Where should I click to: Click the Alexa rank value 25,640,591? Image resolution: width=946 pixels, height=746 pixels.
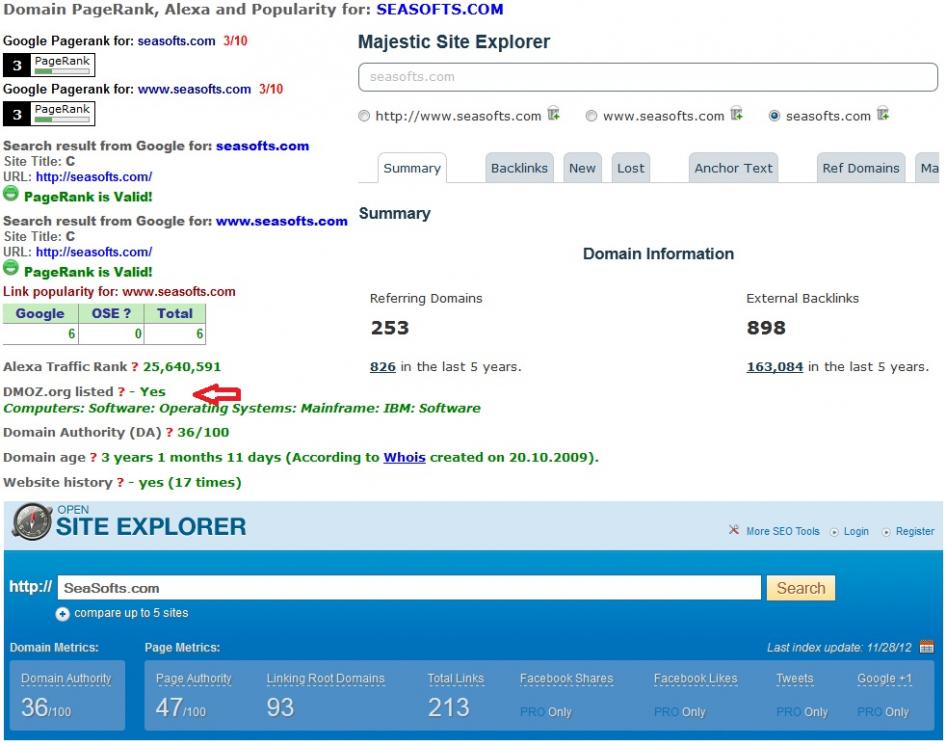click(182, 367)
